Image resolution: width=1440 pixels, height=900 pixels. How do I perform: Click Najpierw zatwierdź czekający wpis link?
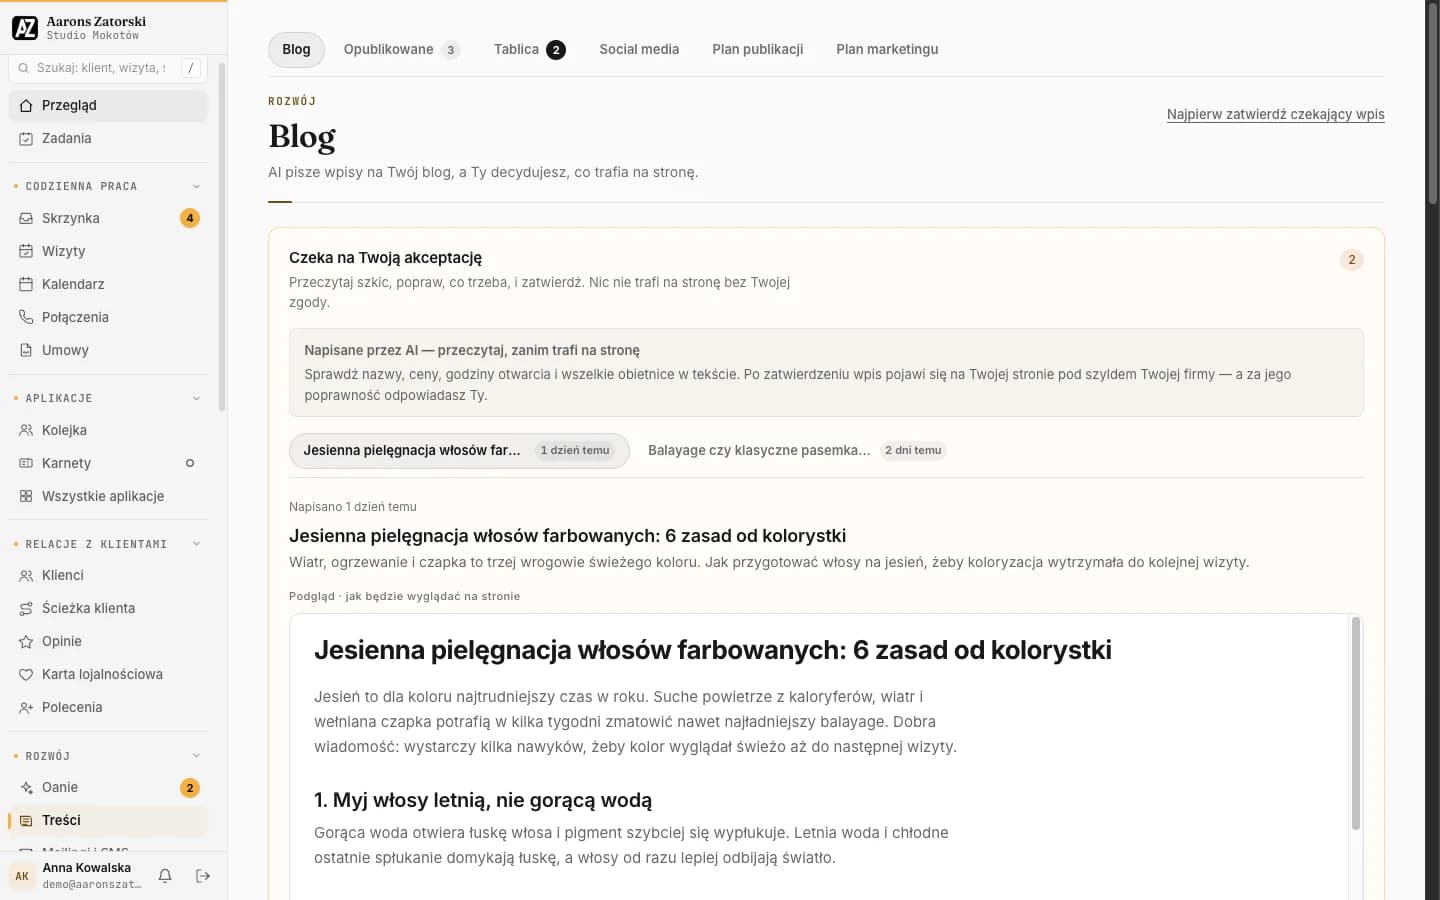point(1275,114)
